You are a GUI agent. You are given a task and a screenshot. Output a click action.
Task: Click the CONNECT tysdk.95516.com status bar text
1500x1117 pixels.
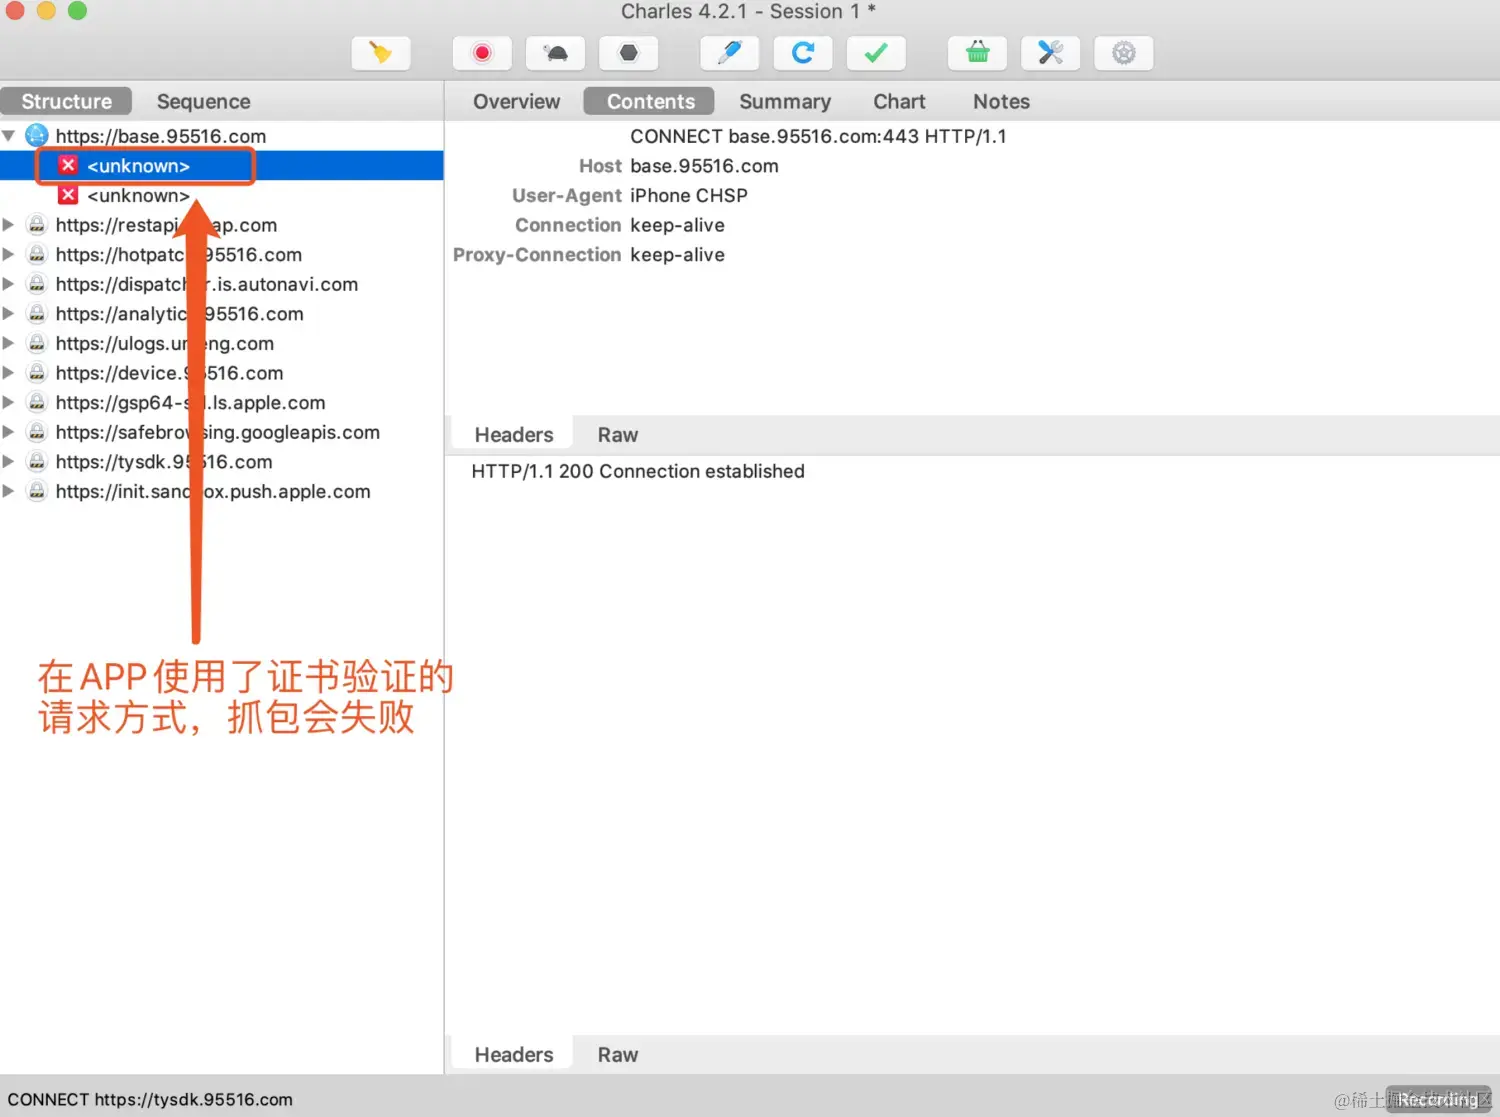pyautogui.click(x=152, y=1099)
